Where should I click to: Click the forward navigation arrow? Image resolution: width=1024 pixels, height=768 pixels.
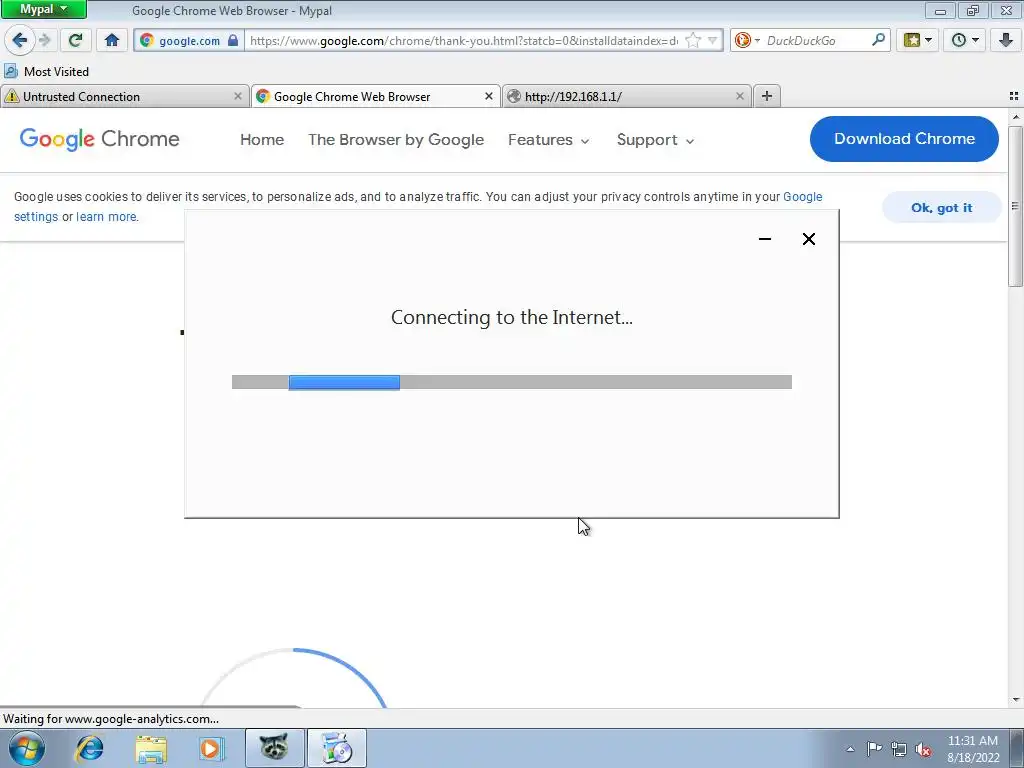[x=45, y=40]
